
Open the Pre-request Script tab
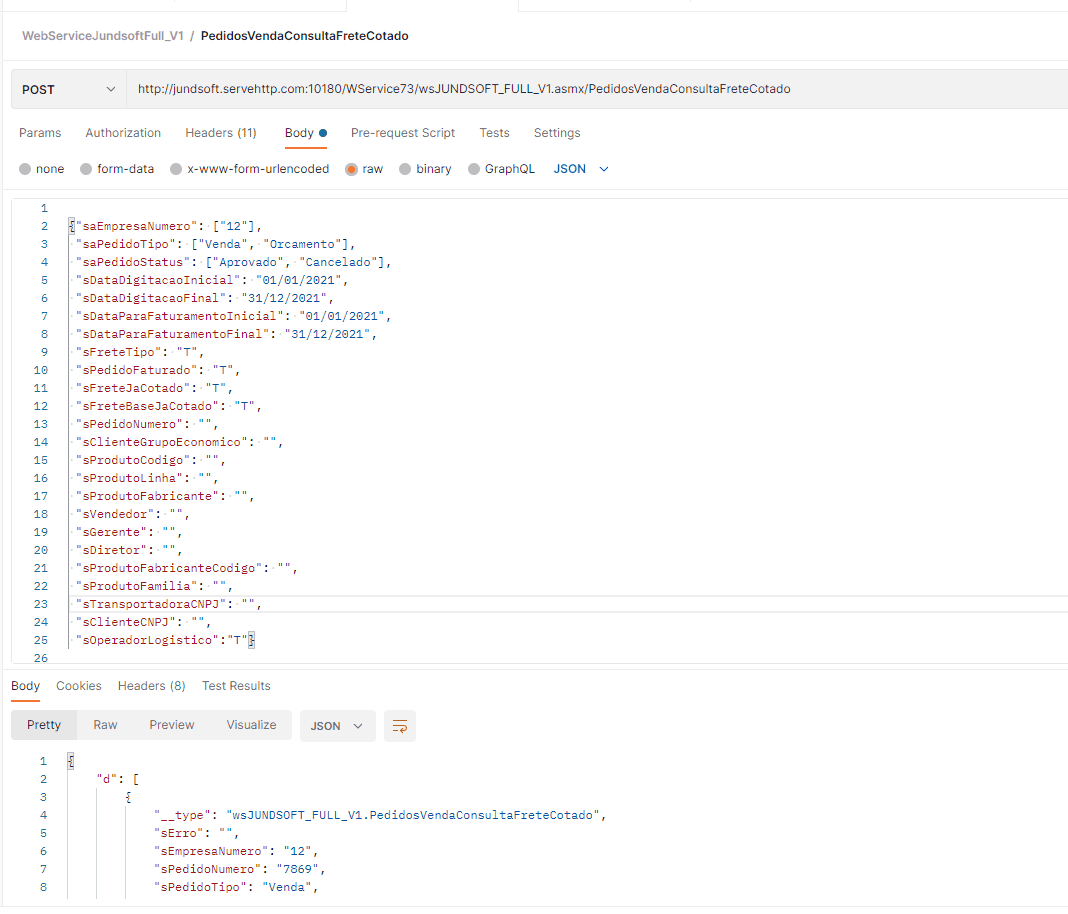[x=402, y=133]
